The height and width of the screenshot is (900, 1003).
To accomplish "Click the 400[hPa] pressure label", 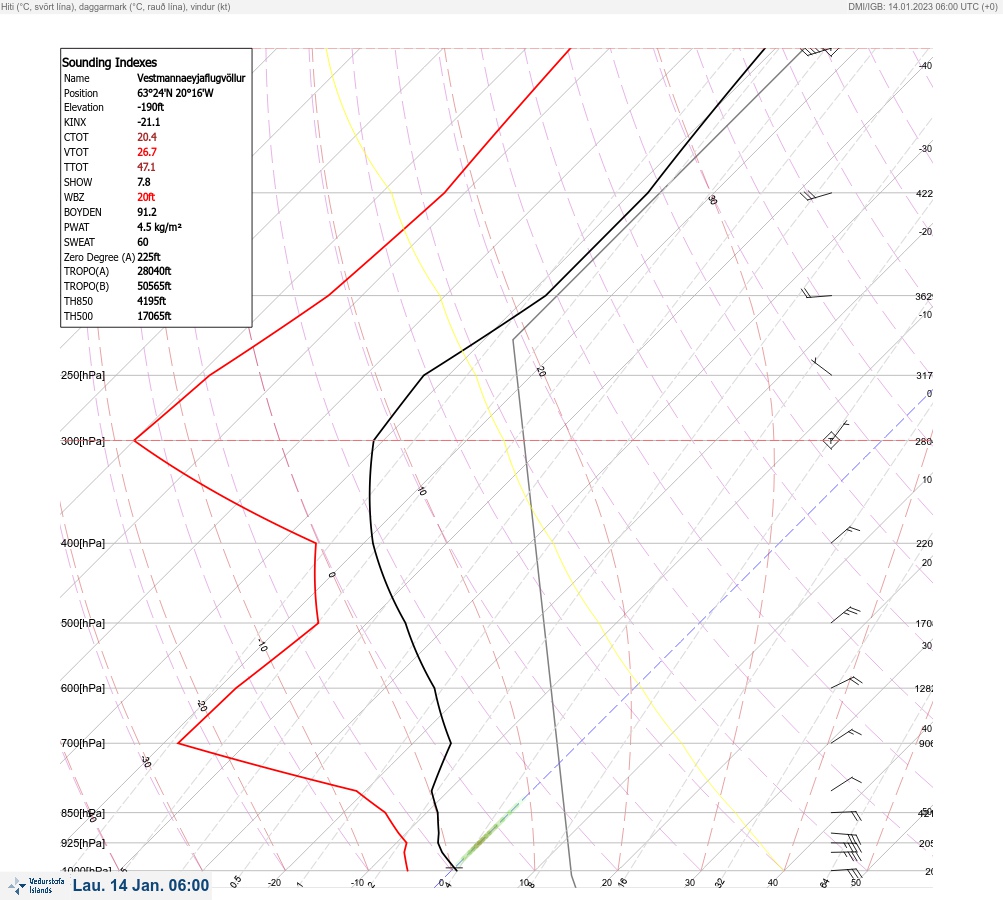I will click(83, 543).
